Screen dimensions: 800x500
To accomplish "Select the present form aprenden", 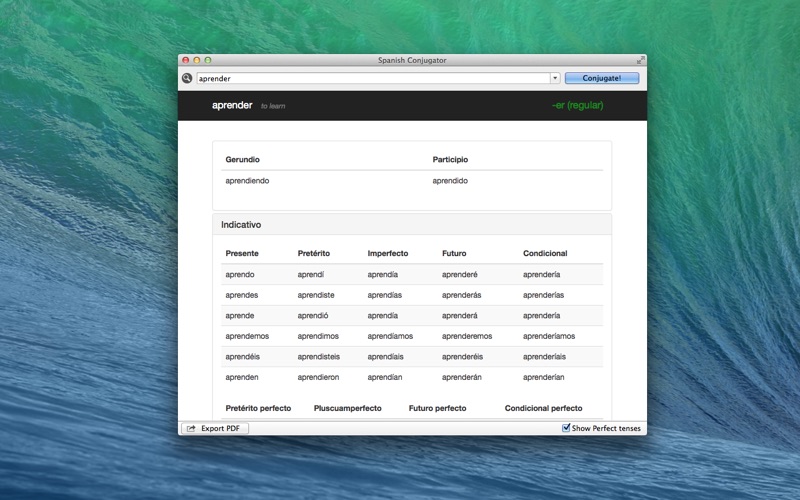I will [242, 377].
